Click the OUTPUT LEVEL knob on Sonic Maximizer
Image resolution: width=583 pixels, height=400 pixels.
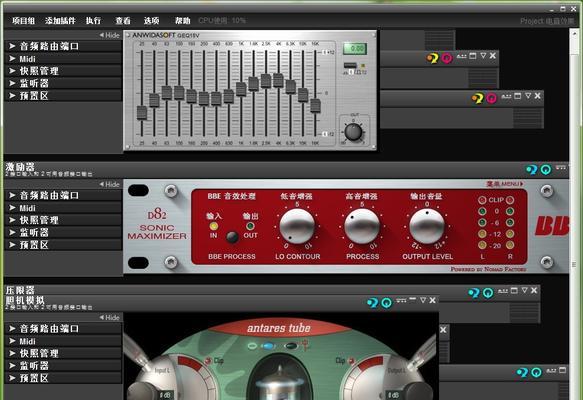click(427, 226)
